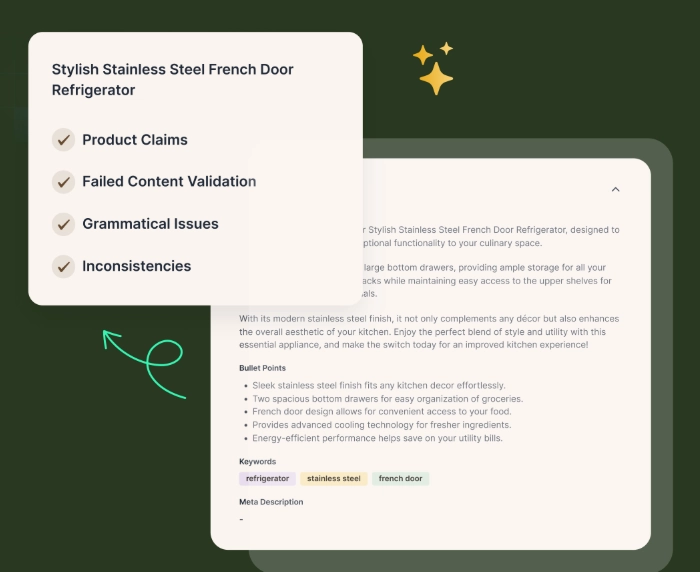The height and width of the screenshot is (572, 700).
Task: Click the large gold sparkle icon
Action: coord(436,78)
